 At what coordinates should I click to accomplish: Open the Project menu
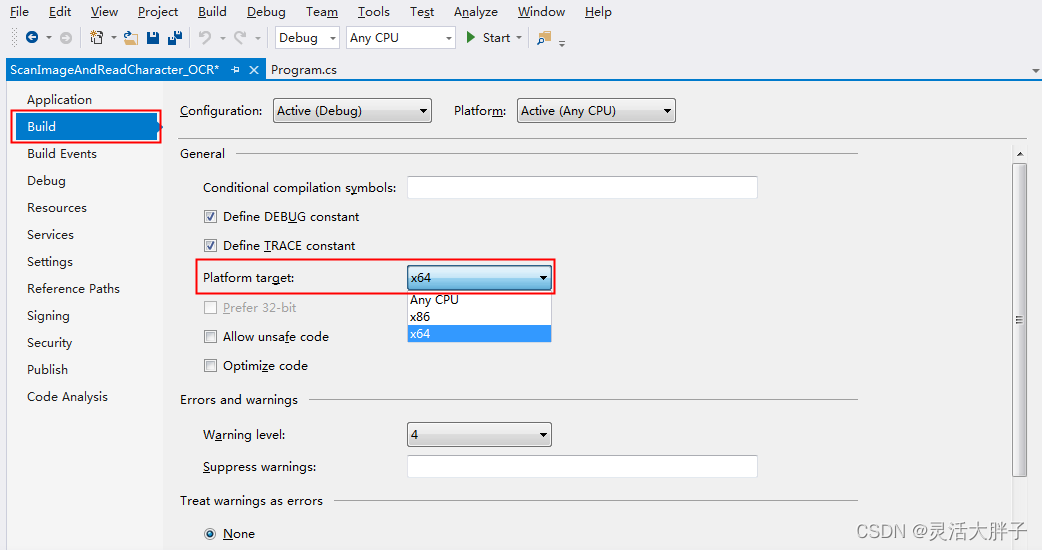point(157,12)
